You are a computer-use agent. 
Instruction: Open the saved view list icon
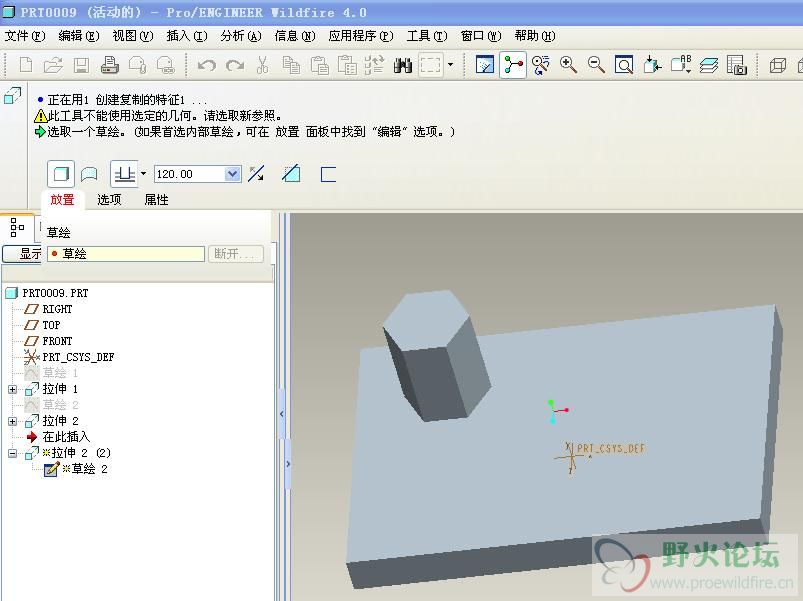(681, 65)
